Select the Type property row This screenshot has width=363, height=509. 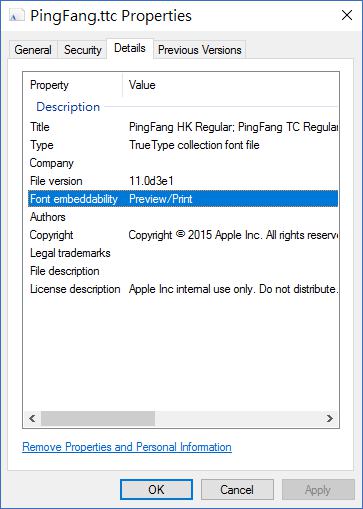[x=183, y=145]
